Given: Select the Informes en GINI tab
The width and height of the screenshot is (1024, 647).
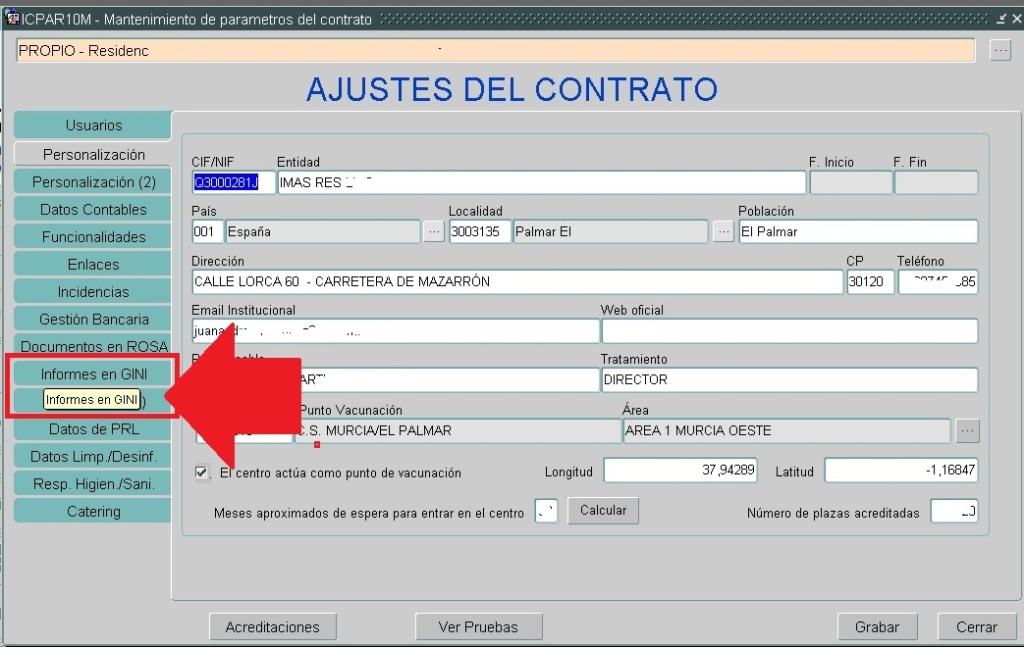Looking at the screenshot, I should 93,374.
